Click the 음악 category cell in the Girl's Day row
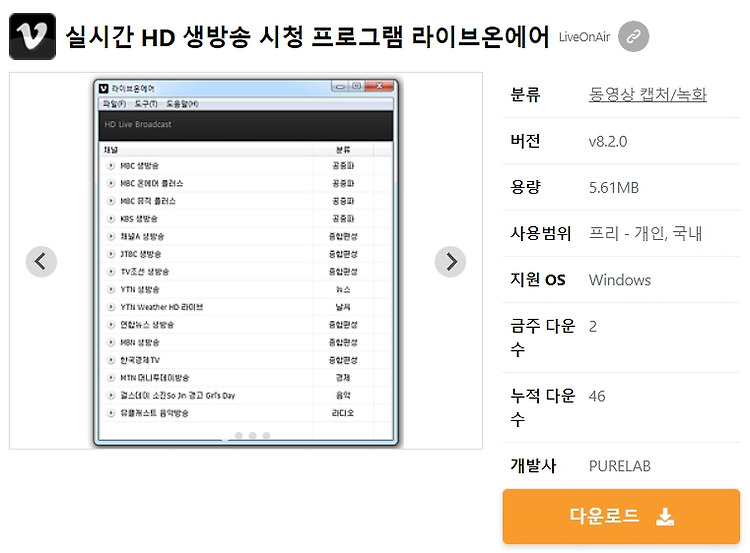Image resolution: width=750 pixels, height=553 pixels. 343,396
